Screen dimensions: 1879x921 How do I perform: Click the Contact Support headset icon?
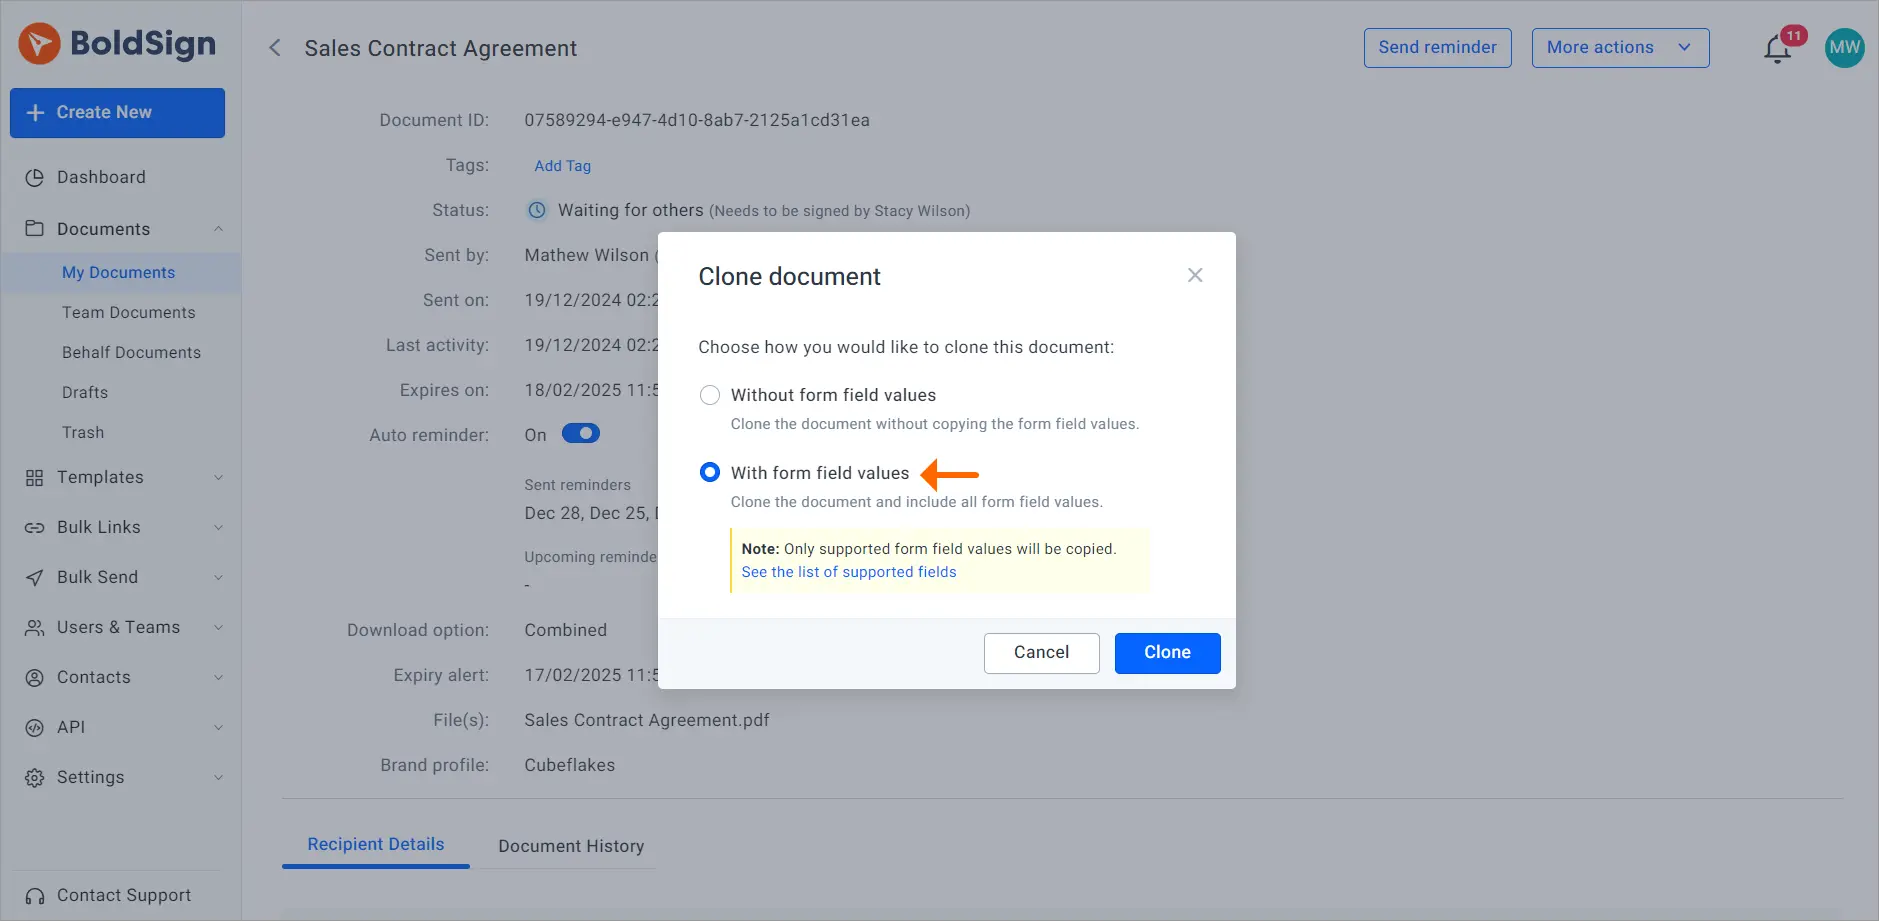35,896
